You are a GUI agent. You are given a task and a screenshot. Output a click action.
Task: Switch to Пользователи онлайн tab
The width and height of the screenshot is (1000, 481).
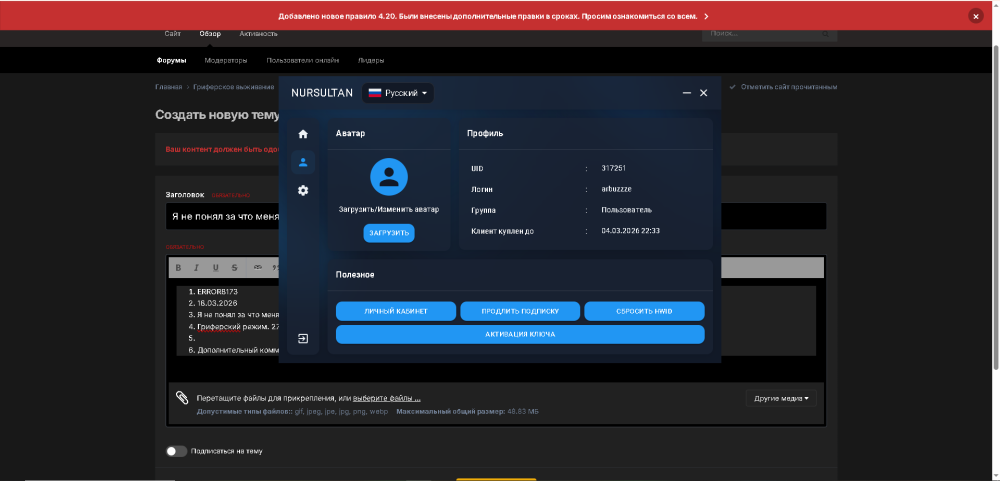click(302, 61)
